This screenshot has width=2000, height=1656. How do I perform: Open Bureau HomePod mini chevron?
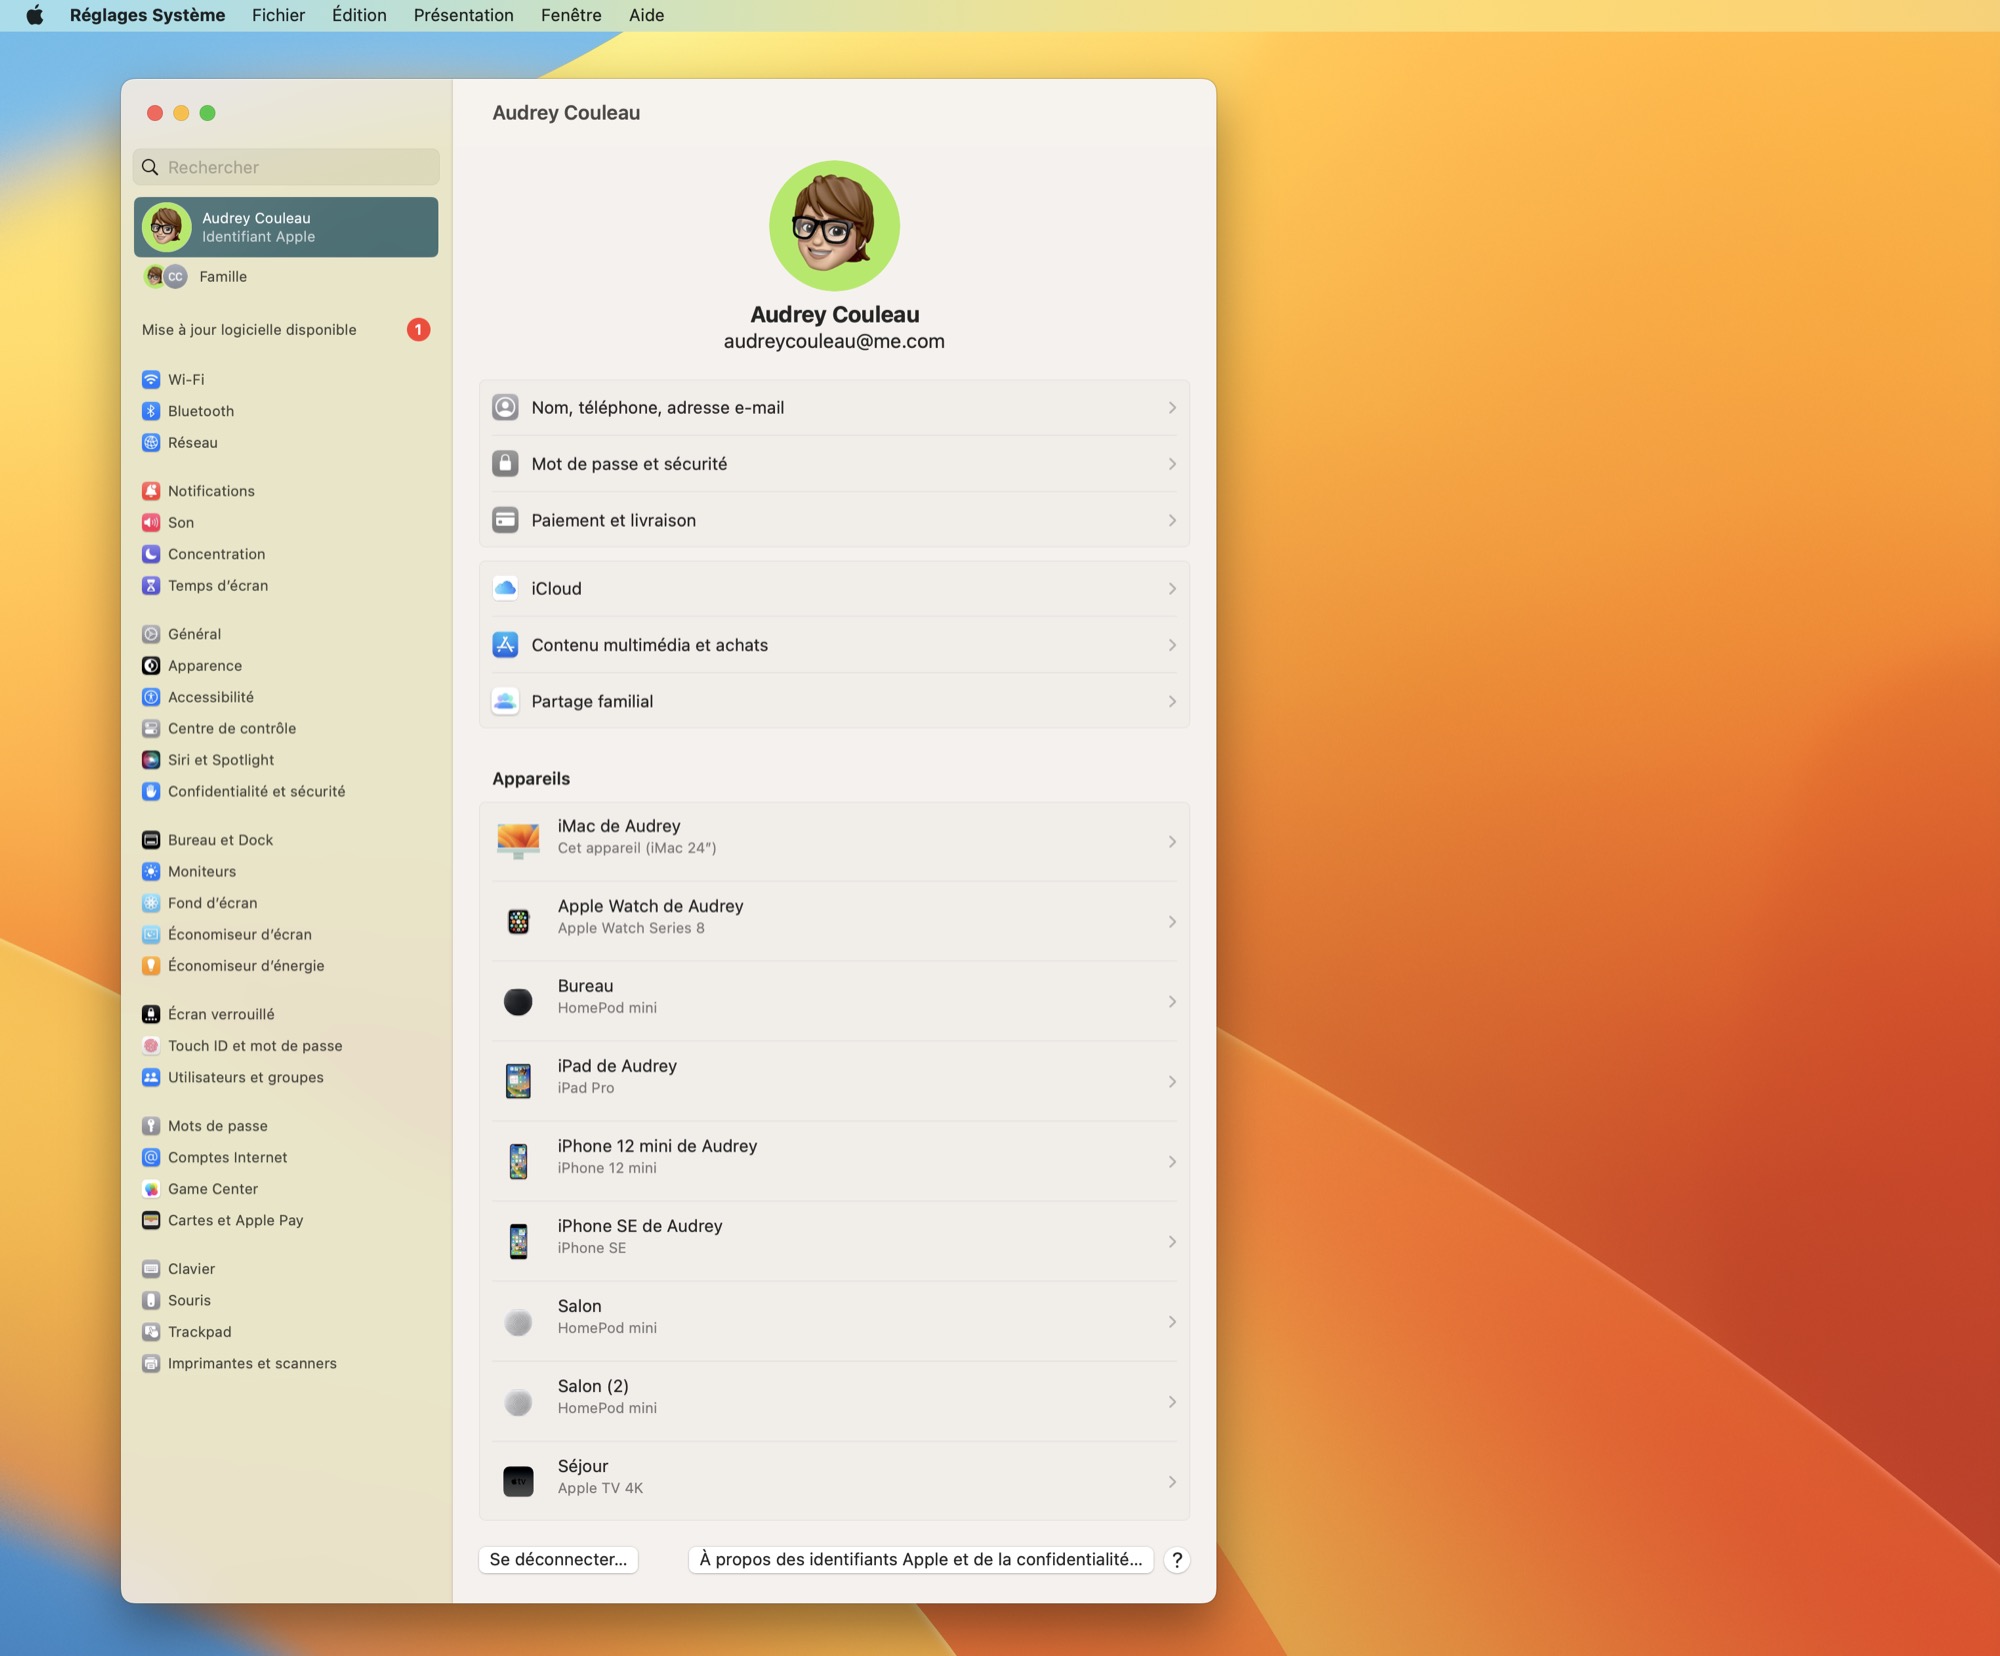pos(1172,1002)
